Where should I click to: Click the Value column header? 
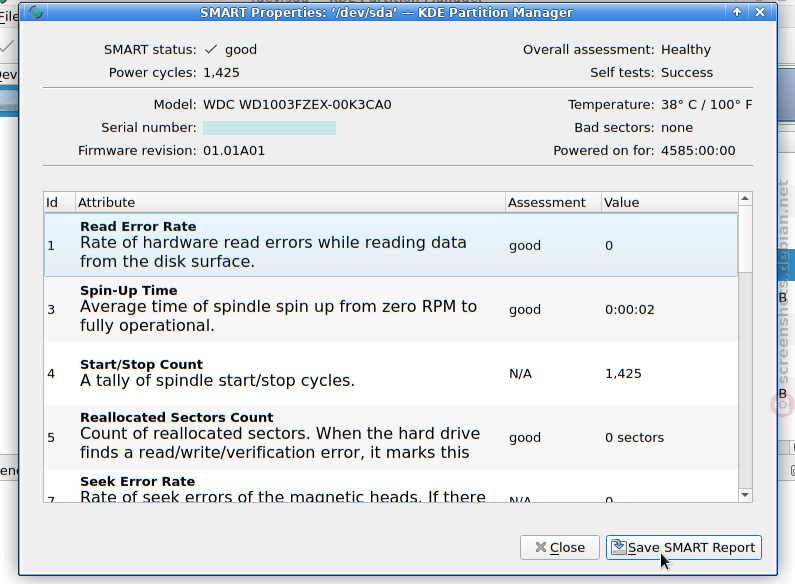669,202
